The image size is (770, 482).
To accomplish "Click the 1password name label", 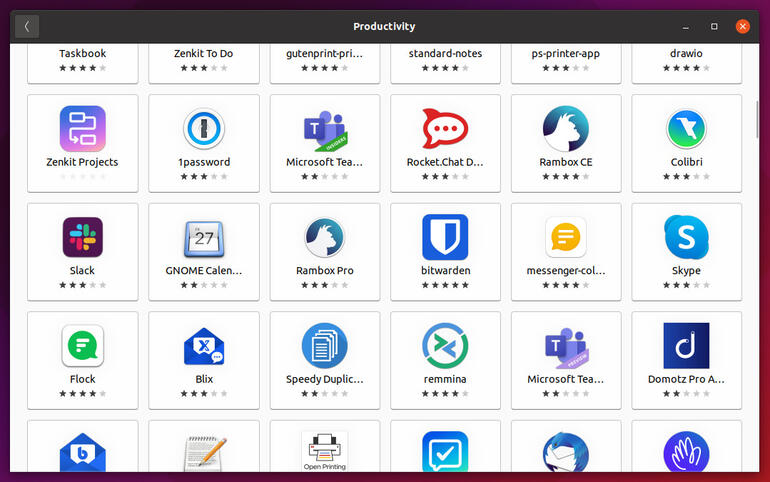I will 204,162.
